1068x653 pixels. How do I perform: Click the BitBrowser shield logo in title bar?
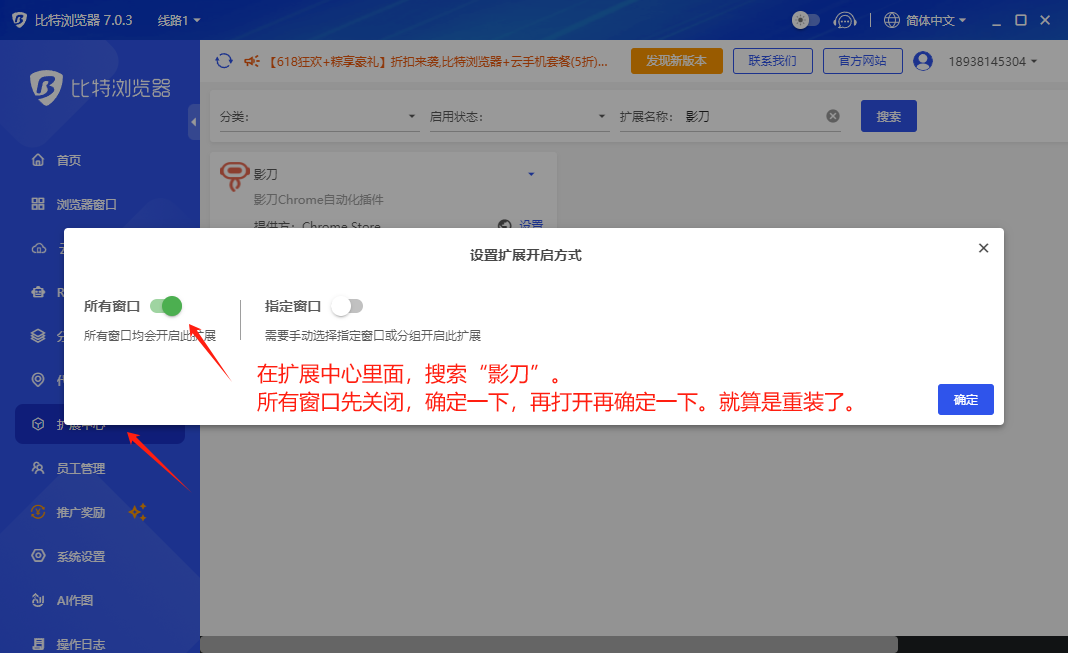[x=19, y=20]
